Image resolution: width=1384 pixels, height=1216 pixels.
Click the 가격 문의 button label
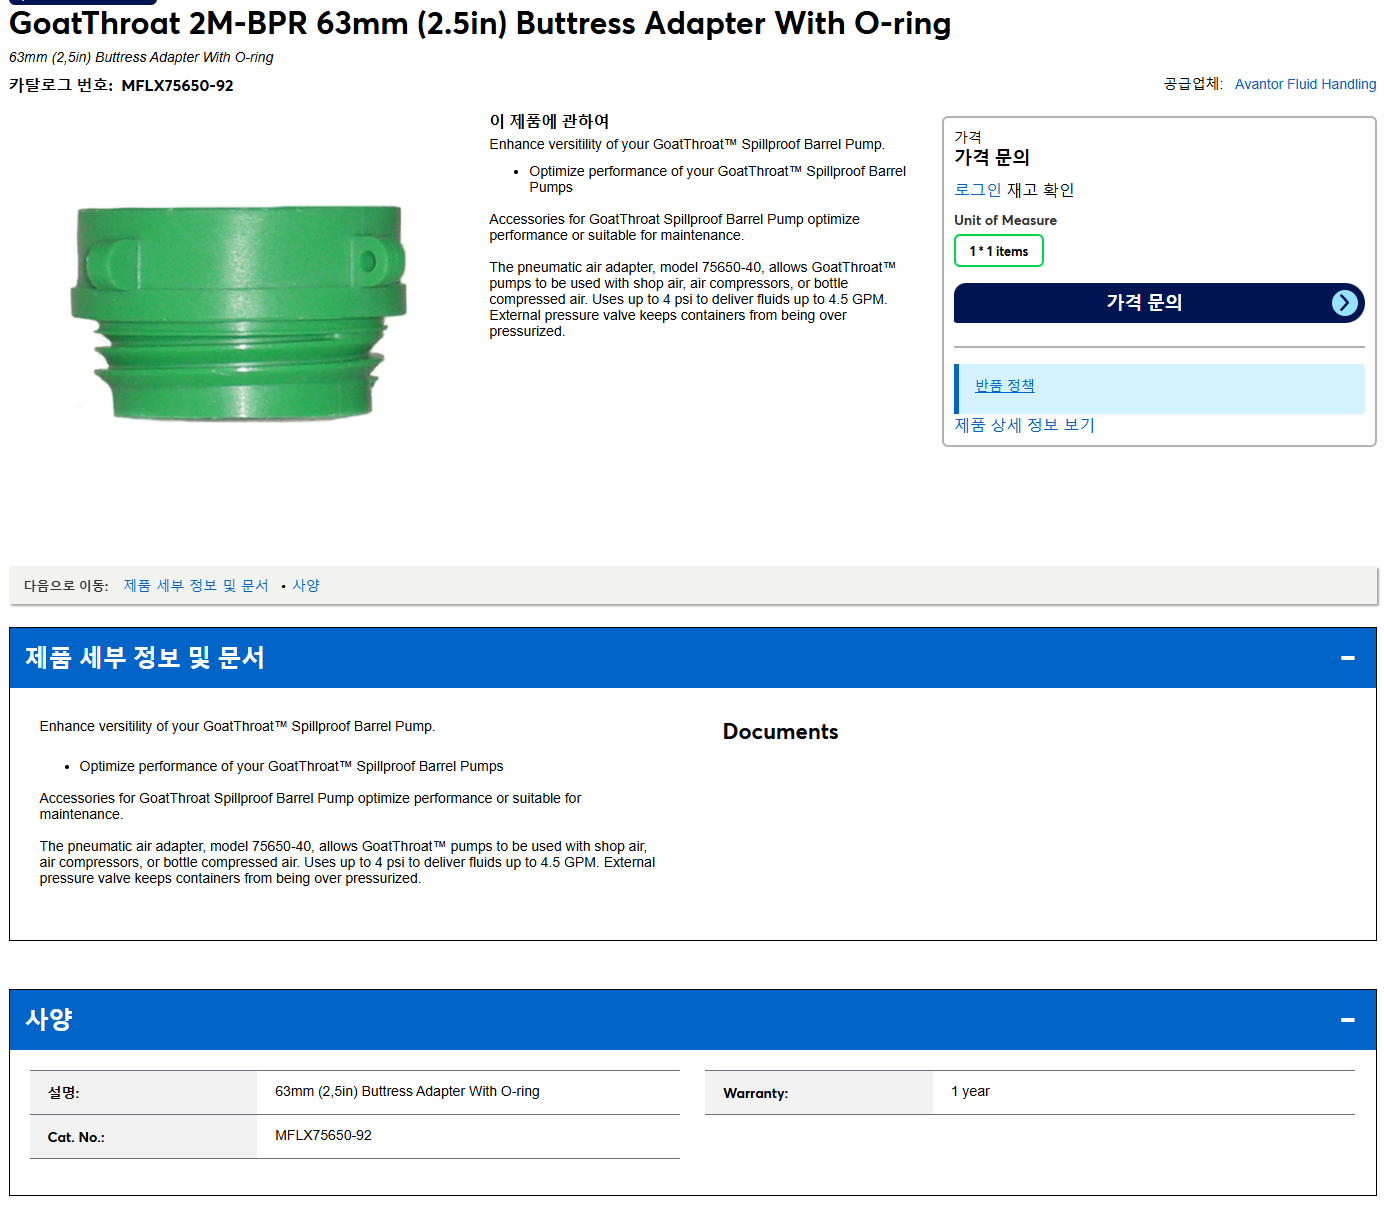click(x=1144, y=302)
